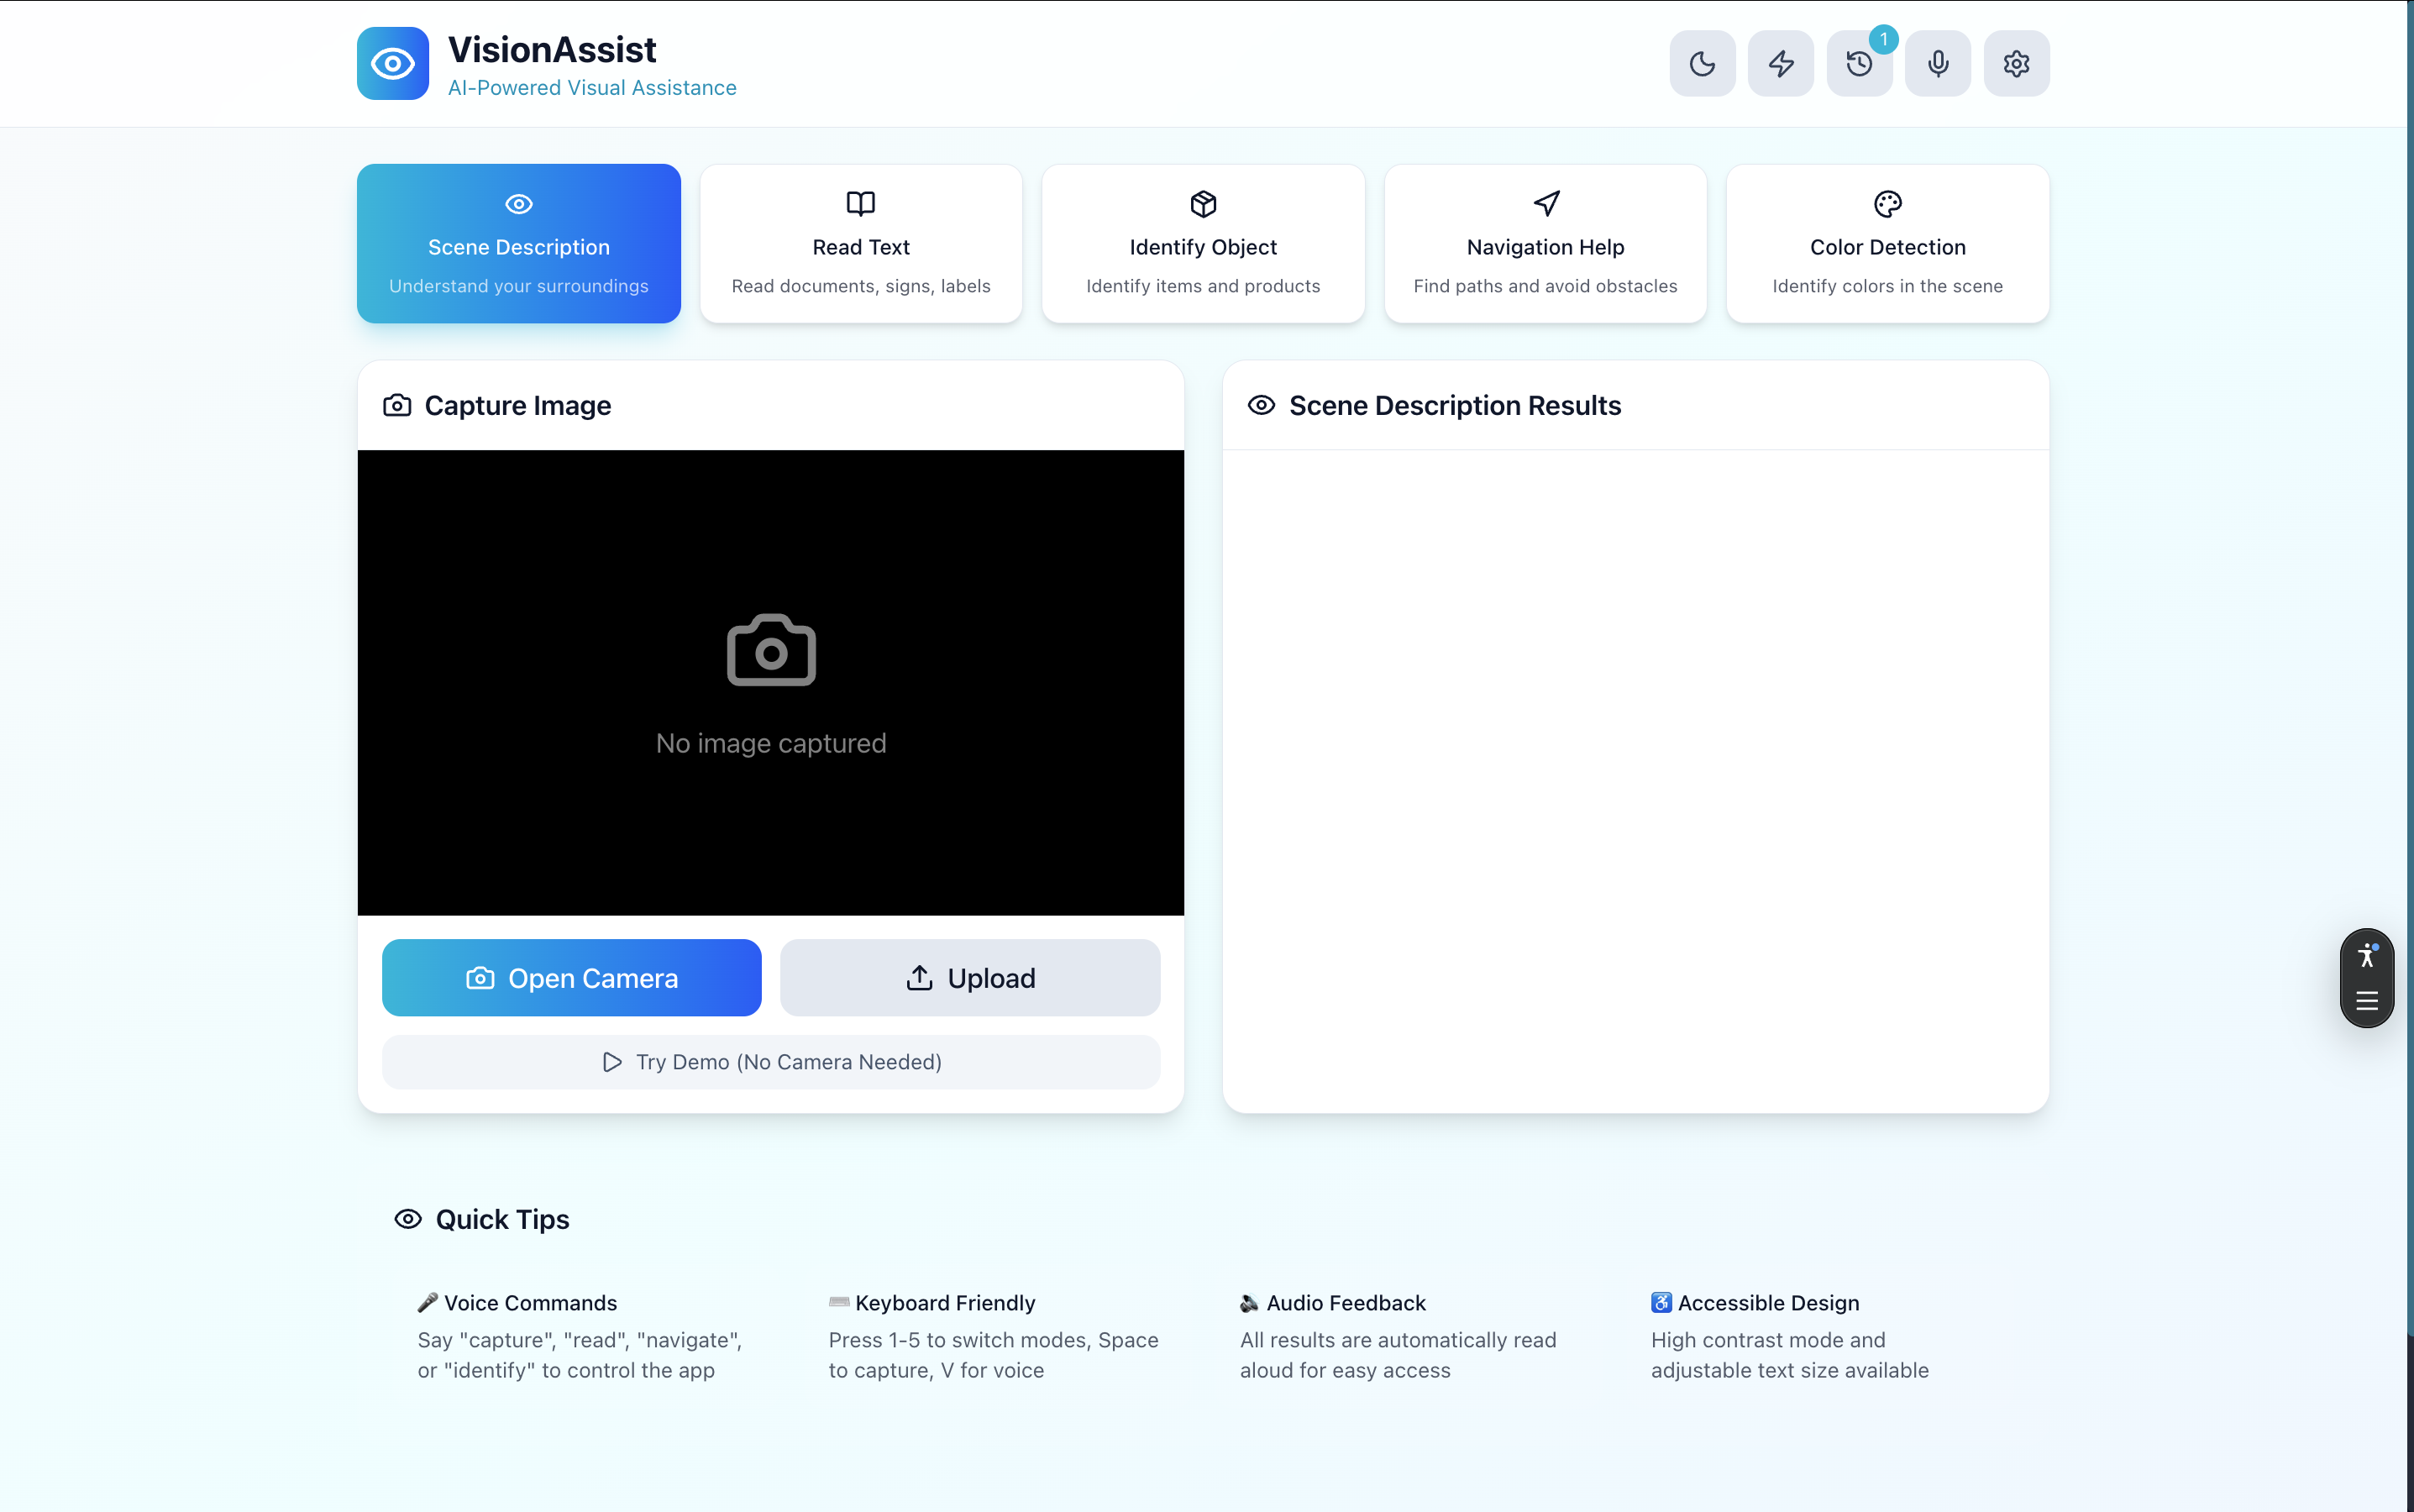Choose the Navigation Help arrow icon

coord(1546,204)
